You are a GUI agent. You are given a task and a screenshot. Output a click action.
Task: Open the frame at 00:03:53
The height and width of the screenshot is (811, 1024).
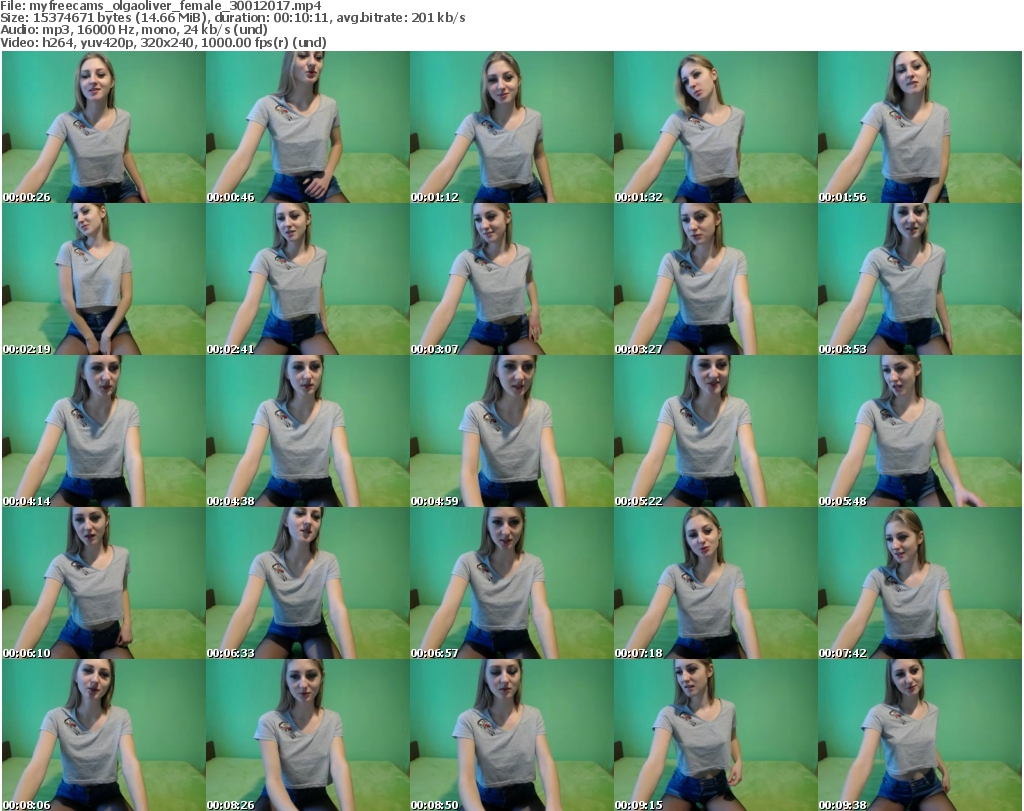click(920, 279)
